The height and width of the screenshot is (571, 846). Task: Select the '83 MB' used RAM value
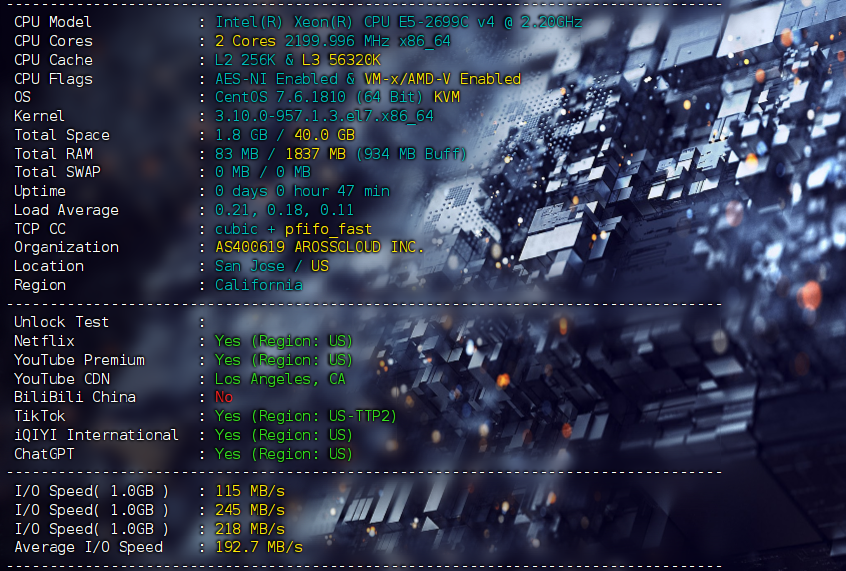click(x=237, y=154)
